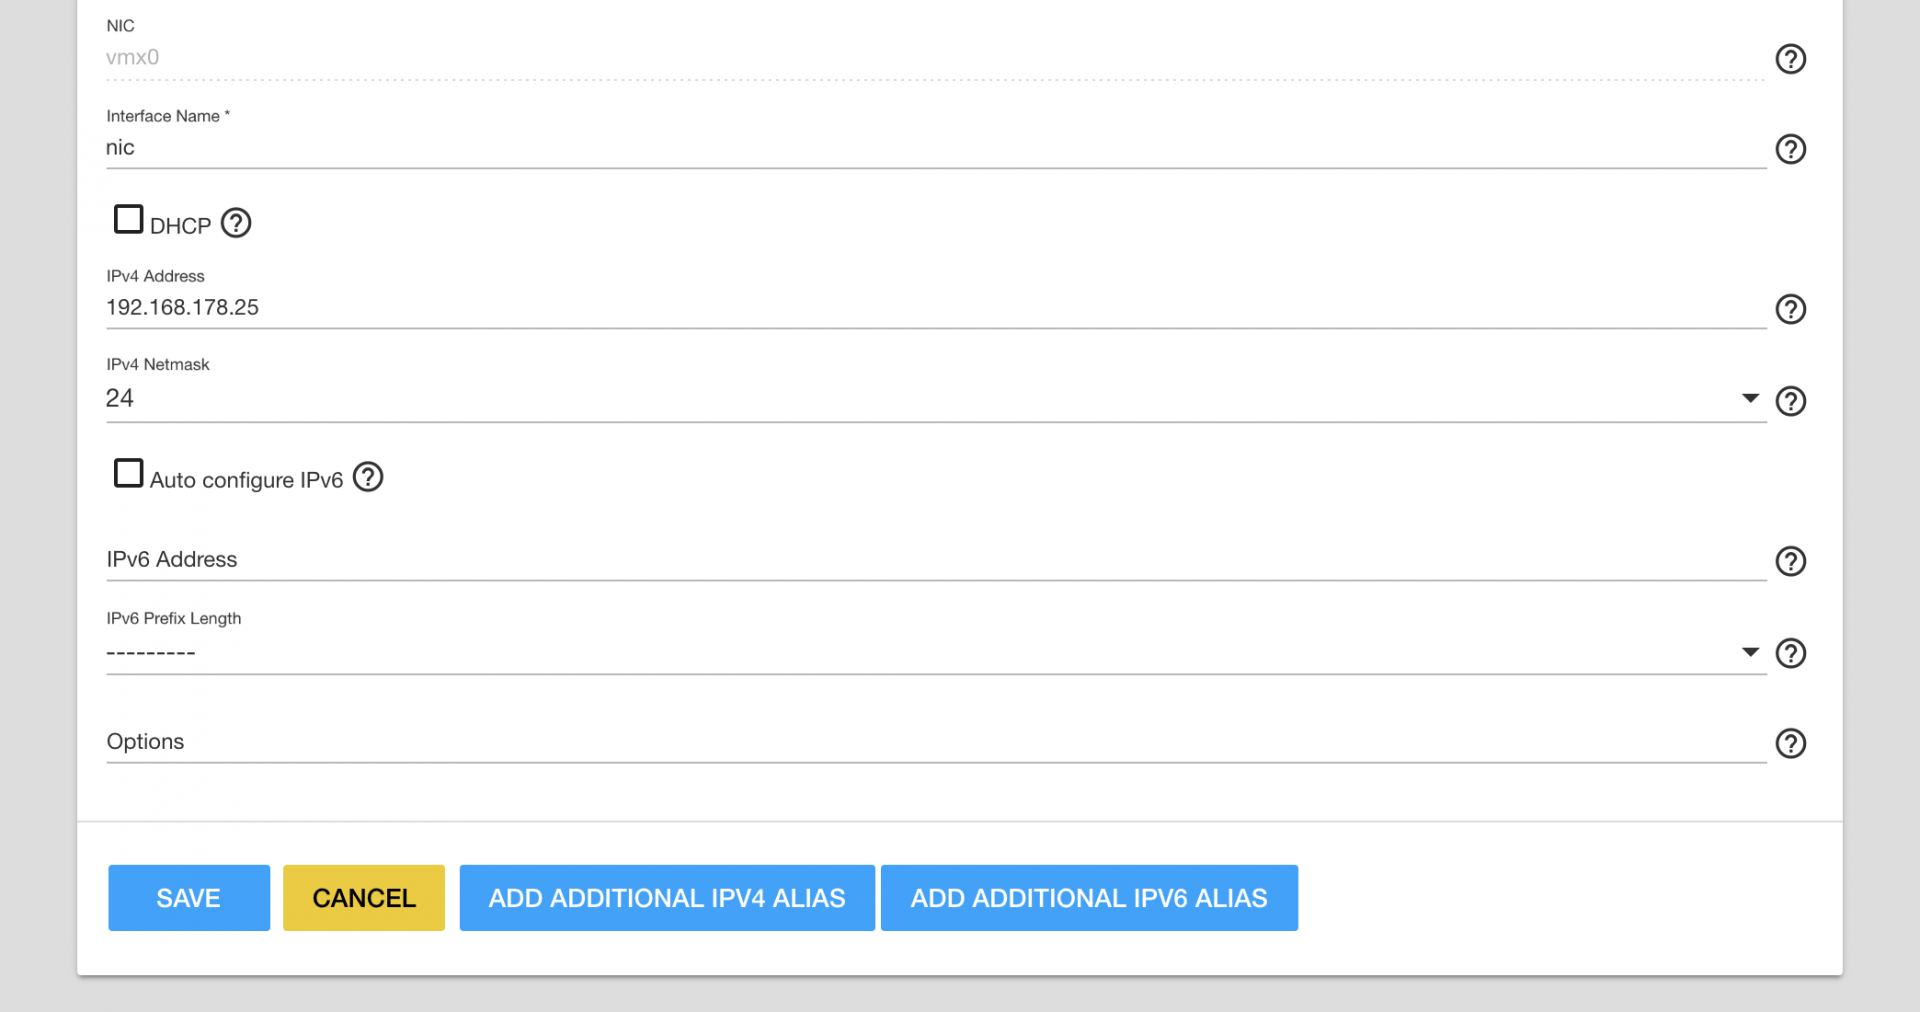Show help for Interface Name field
Image resolution: width=1920 pixels, height=1012 pixels.
click(1790, 149)
